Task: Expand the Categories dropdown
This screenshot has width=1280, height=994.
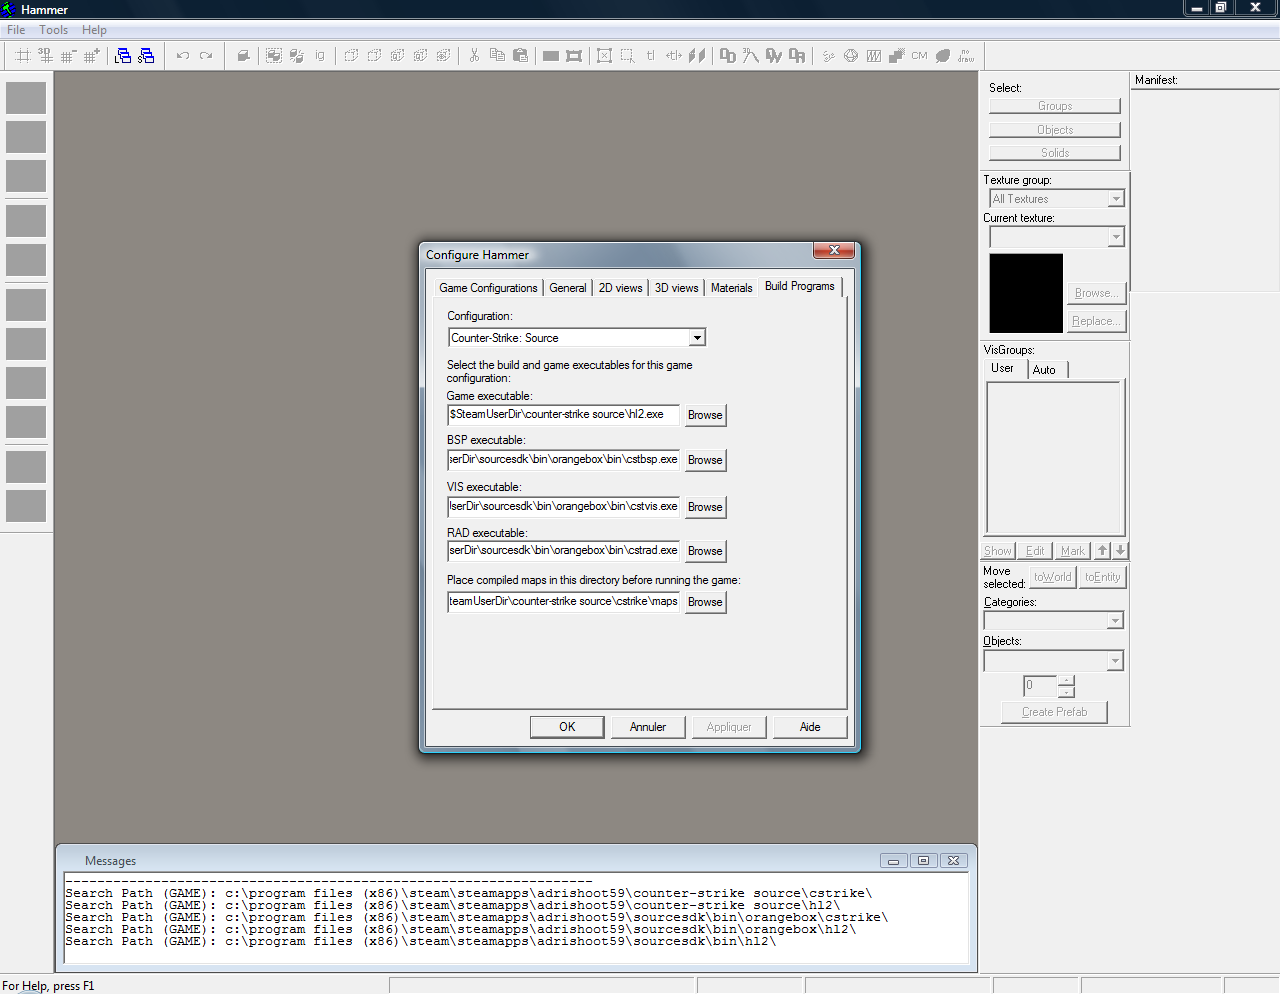Action: click(x=1115, y=621)
